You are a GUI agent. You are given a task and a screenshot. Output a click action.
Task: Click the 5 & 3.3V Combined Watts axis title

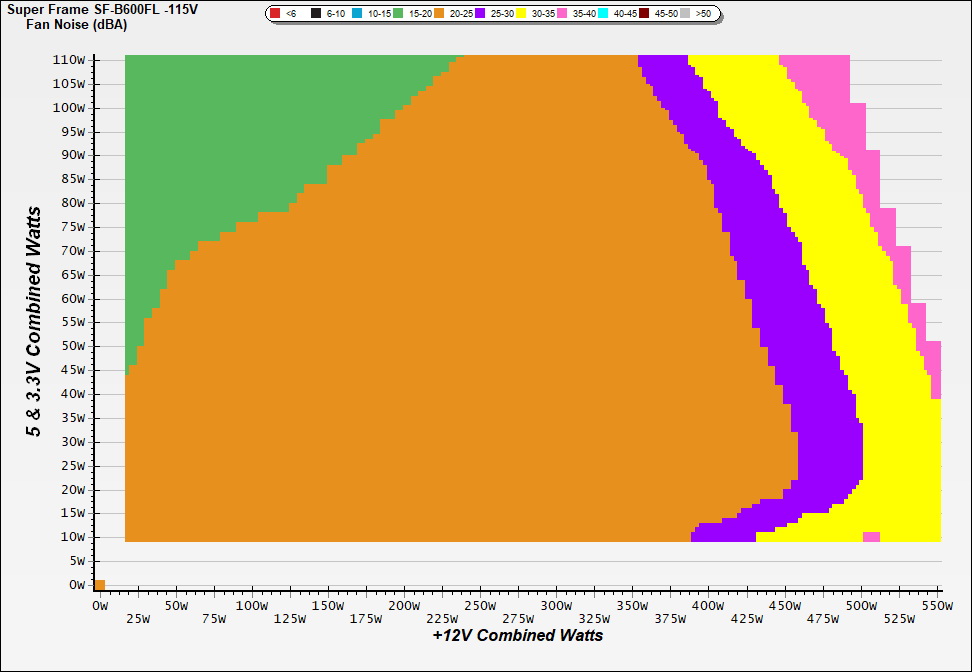(x=34, y=321)
